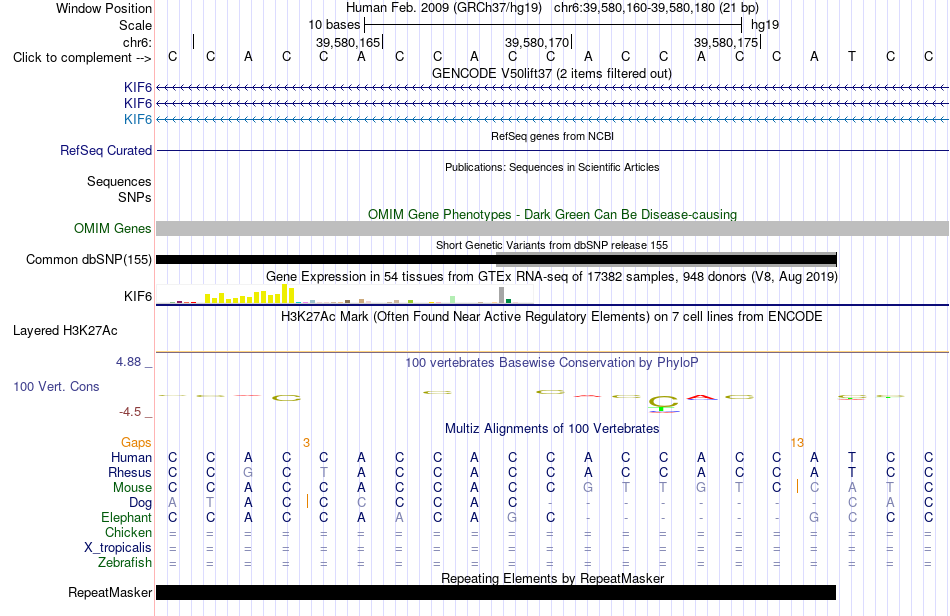This screenshot has height=616, width=950.
Task: Click the '10 bases' scale text
Action: tap(334, 25)
